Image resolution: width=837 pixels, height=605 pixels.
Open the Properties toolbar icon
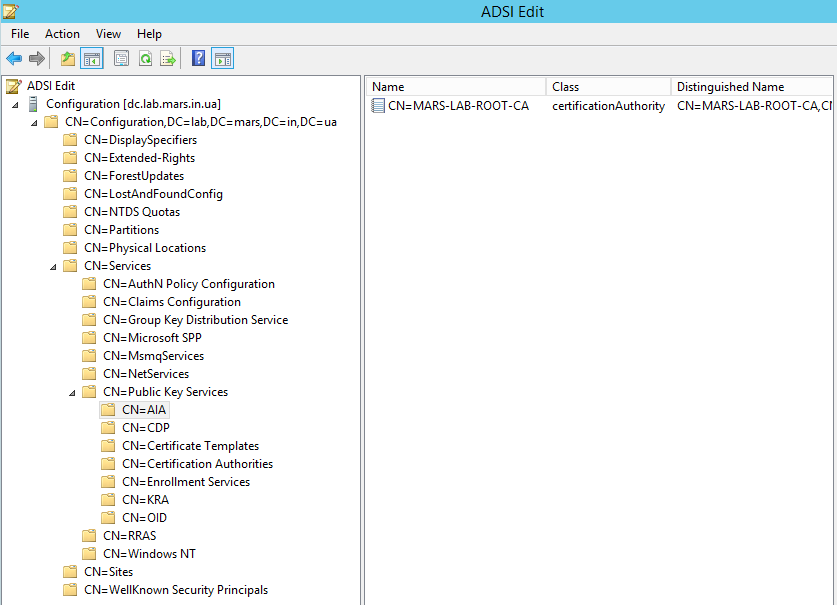coord(122,59)
